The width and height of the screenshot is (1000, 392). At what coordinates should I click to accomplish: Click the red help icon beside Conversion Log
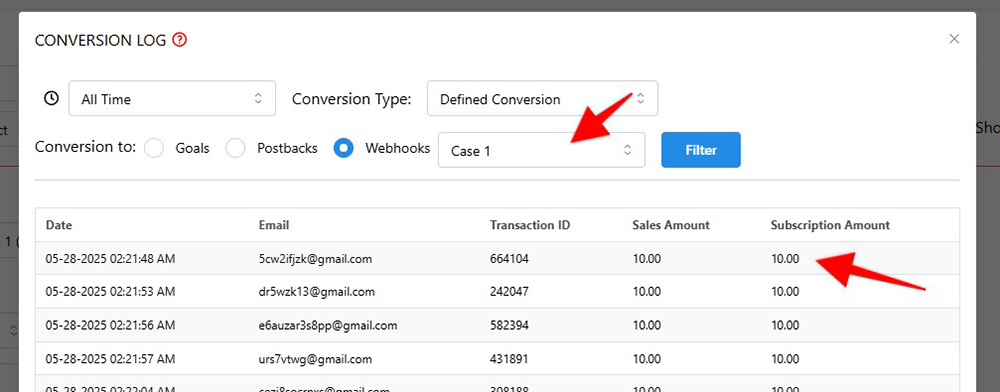180,40
